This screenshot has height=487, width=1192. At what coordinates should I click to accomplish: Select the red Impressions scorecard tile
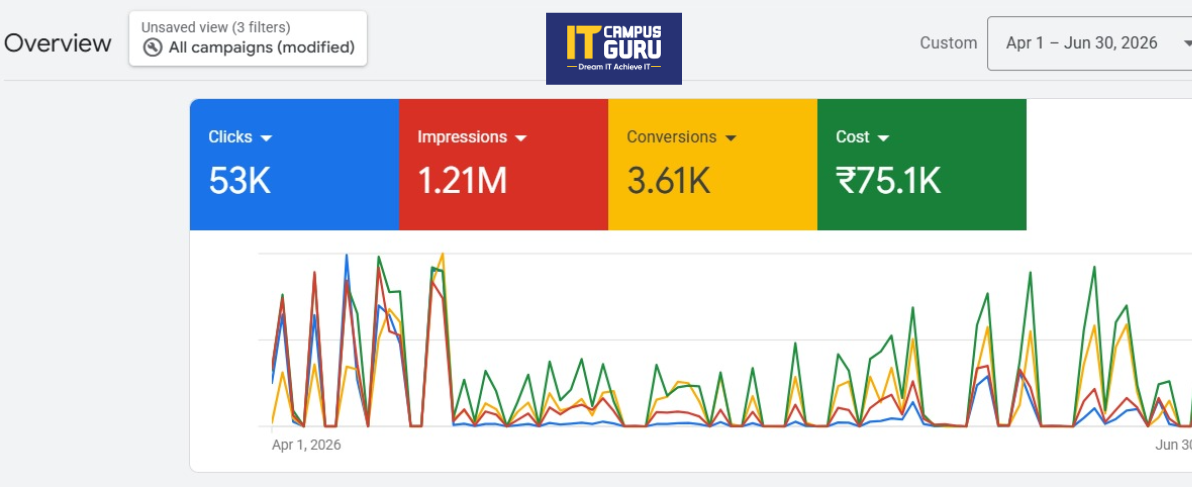(x=503, y=164)
